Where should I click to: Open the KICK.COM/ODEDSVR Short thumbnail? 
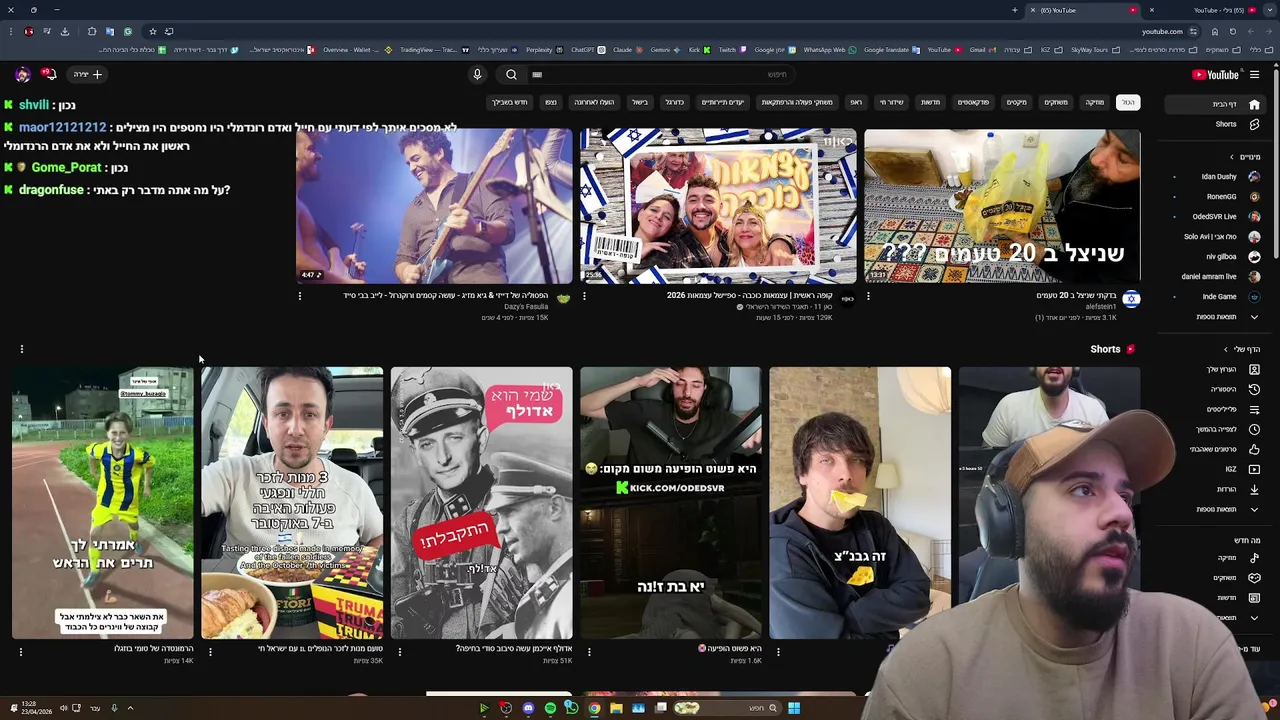tap(671, 503)
